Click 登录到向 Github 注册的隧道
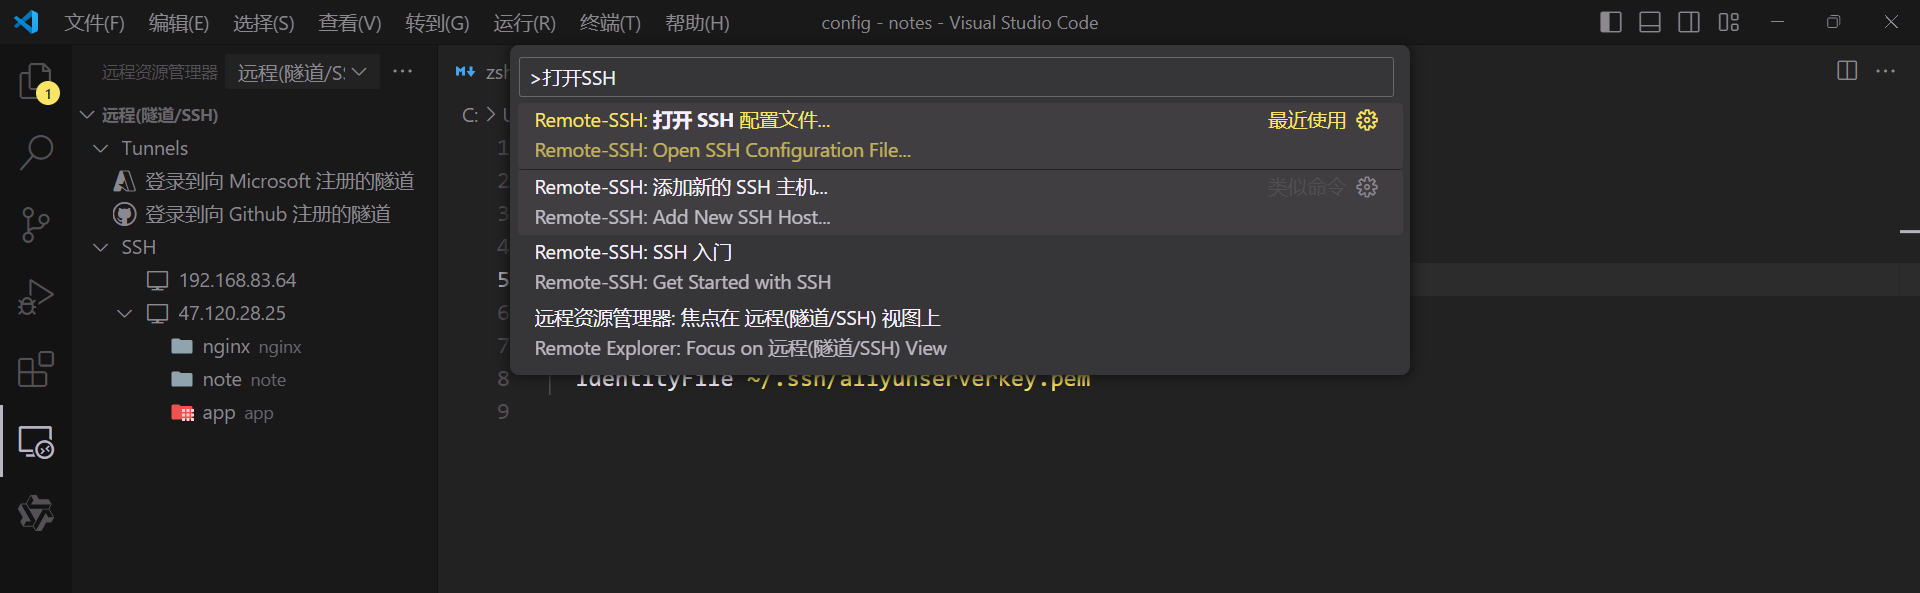The height and width of the screenshot is (593, 1920). (x=267, y=214)
